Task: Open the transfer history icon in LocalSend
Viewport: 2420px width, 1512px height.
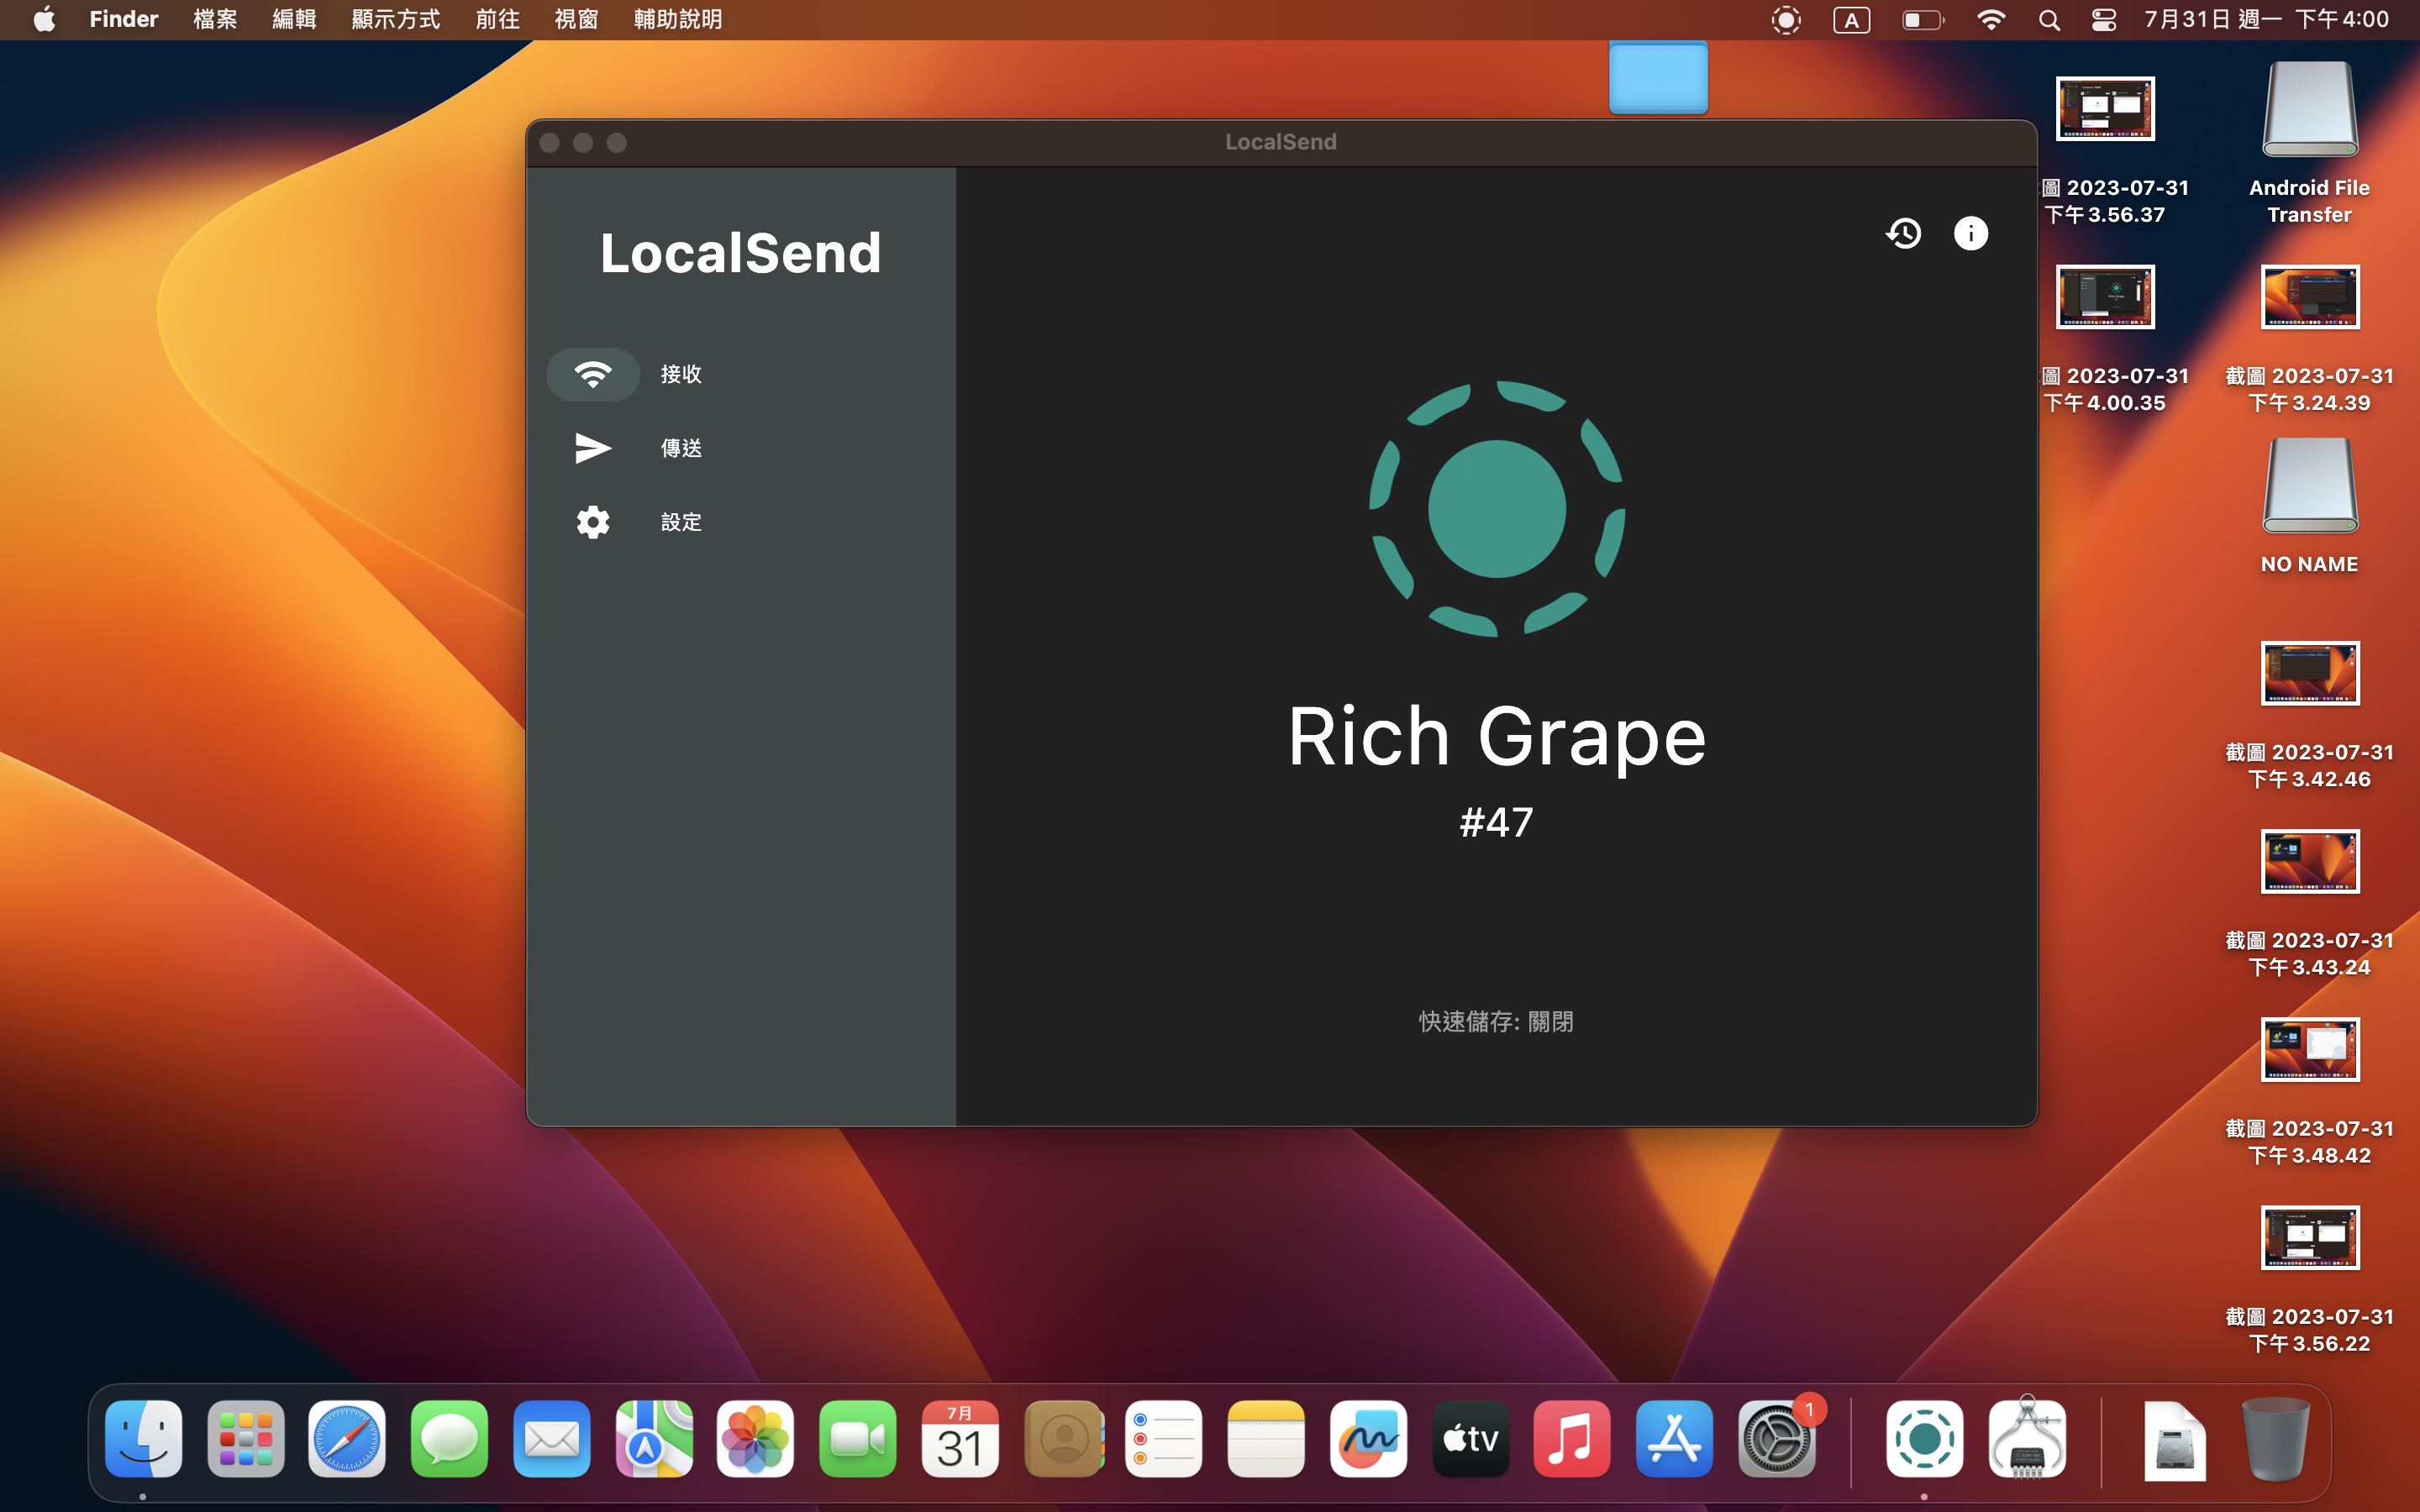Action: point(1903,234)
